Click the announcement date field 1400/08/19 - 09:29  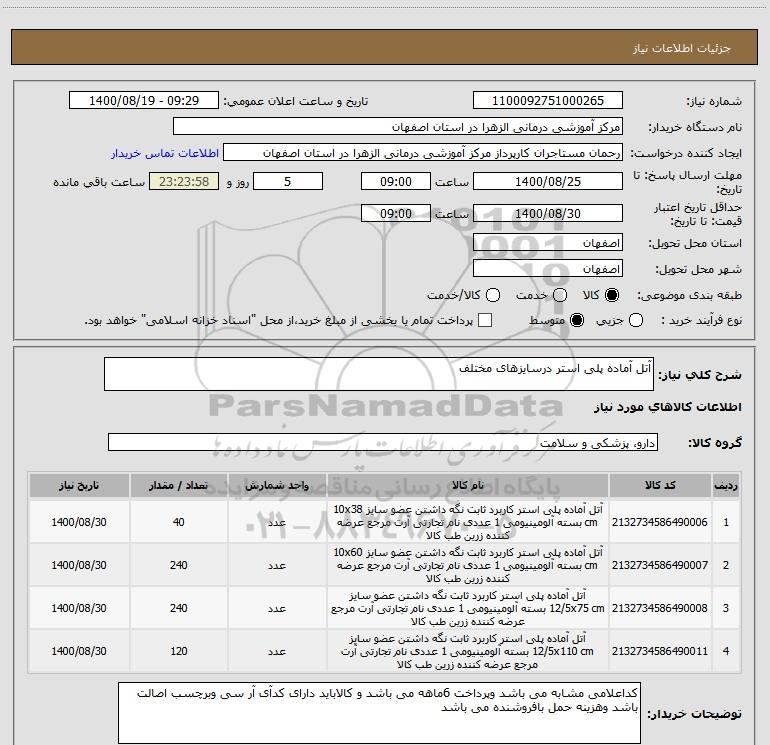tap(144, 101)
